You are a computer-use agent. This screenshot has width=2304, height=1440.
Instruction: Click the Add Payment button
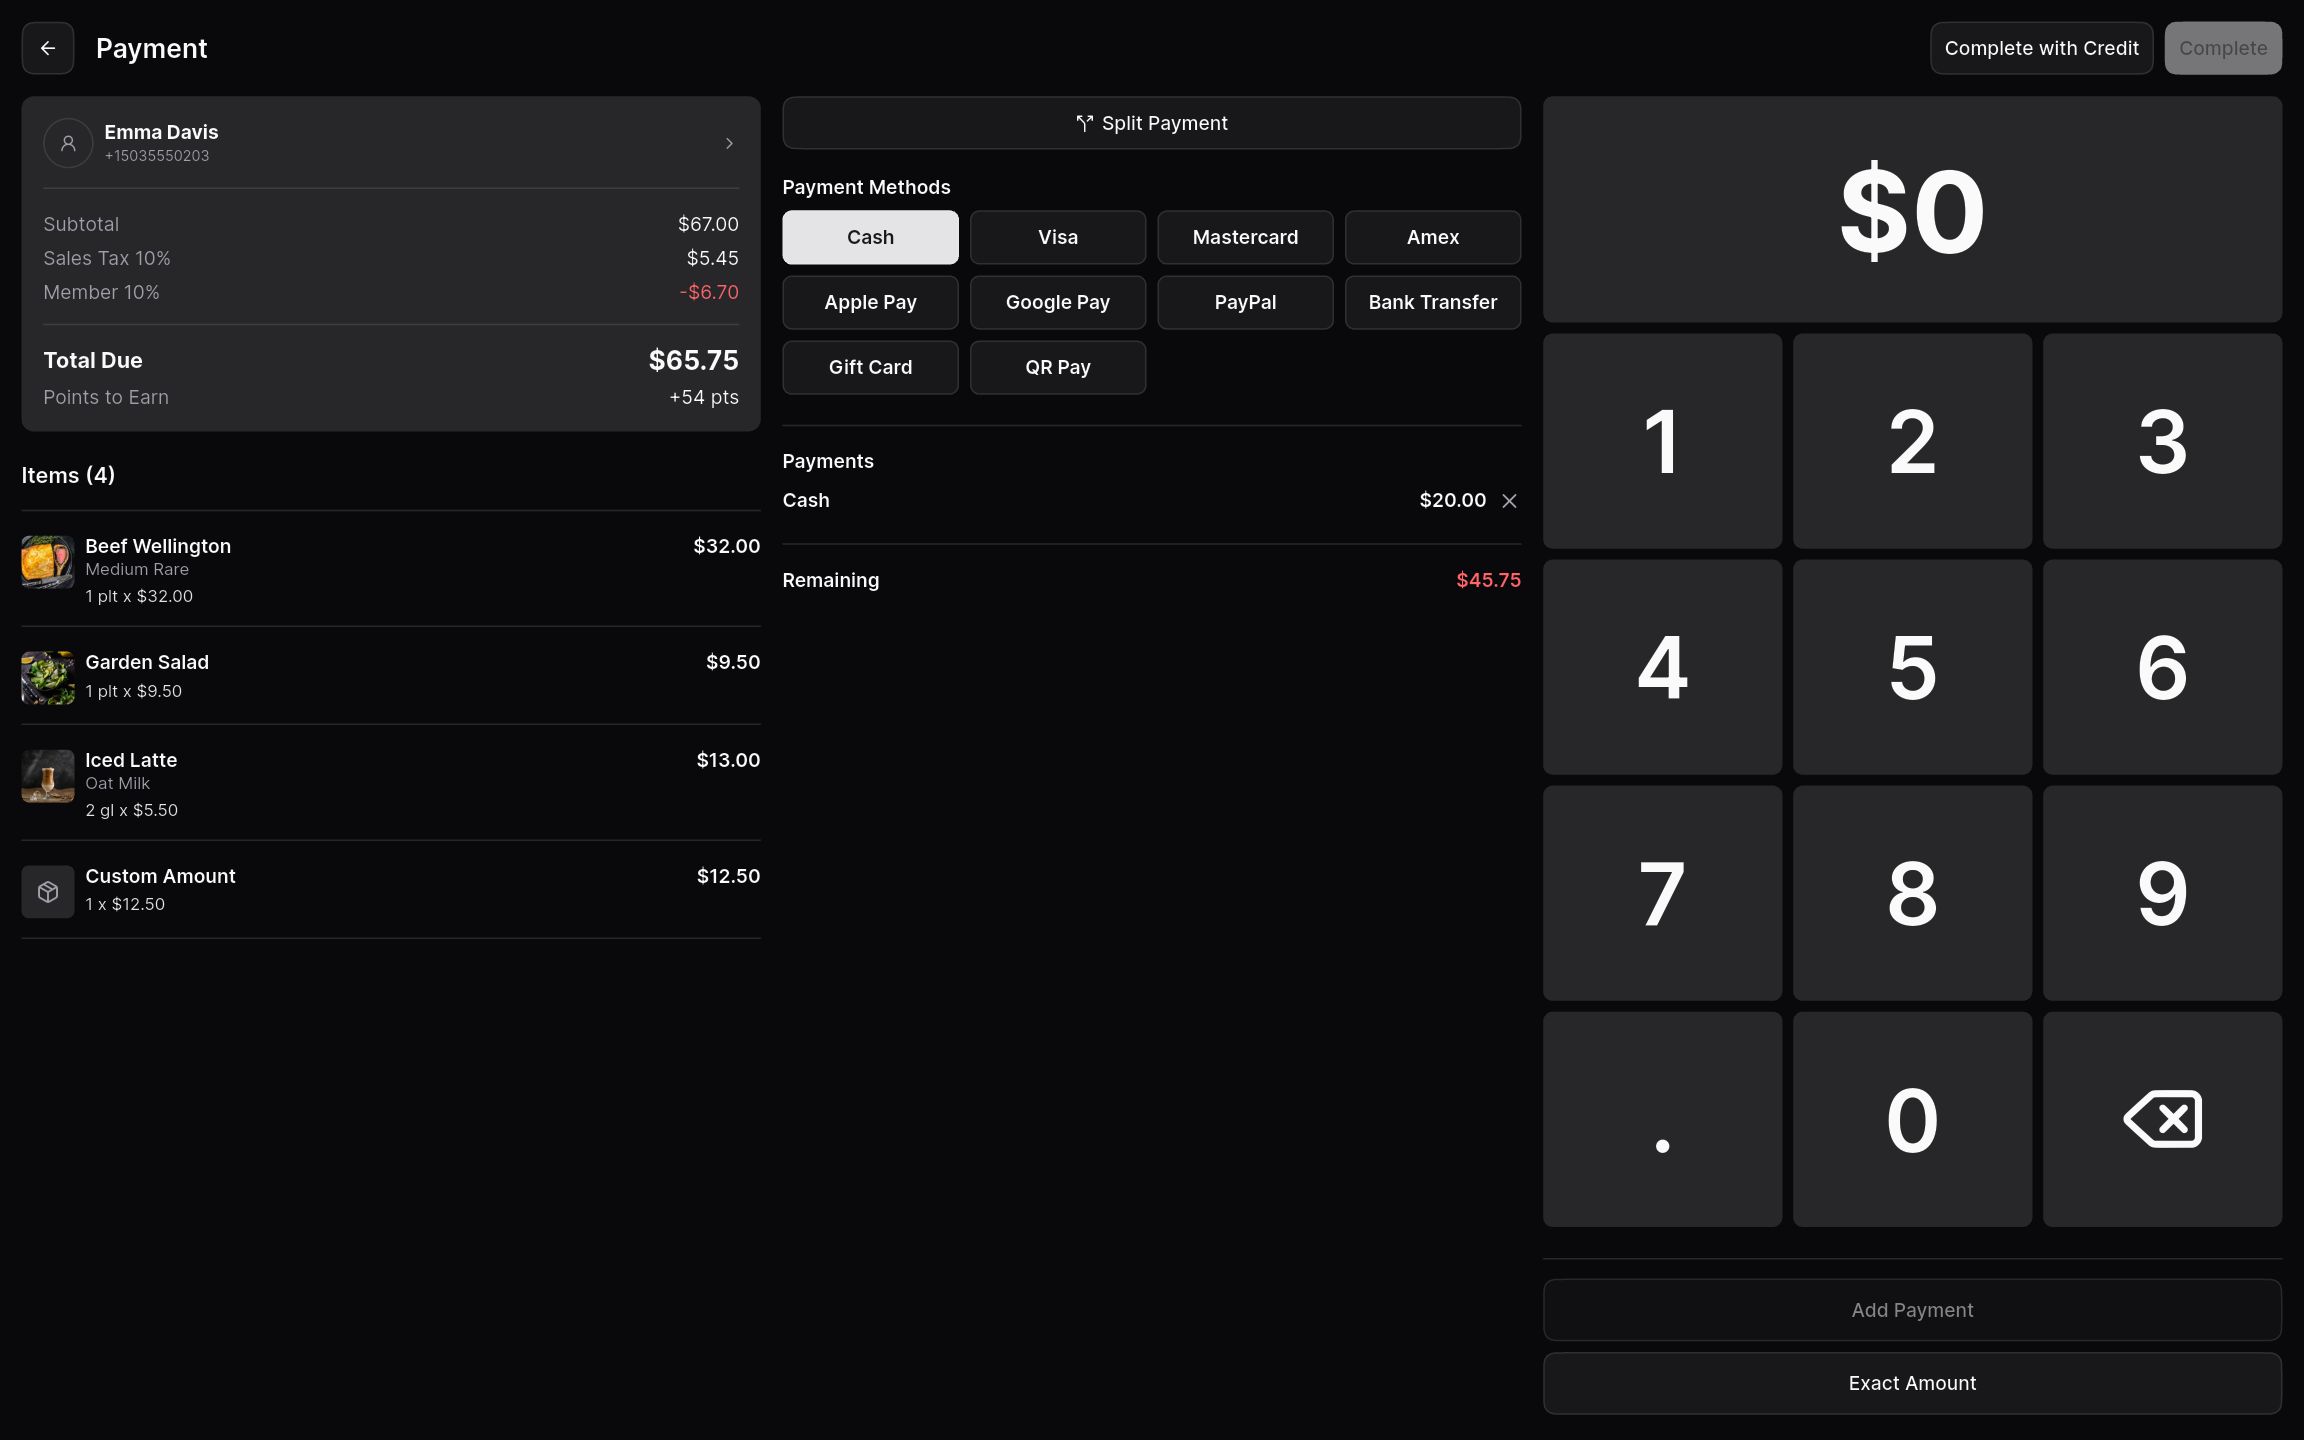[x=1912, y=1310]
